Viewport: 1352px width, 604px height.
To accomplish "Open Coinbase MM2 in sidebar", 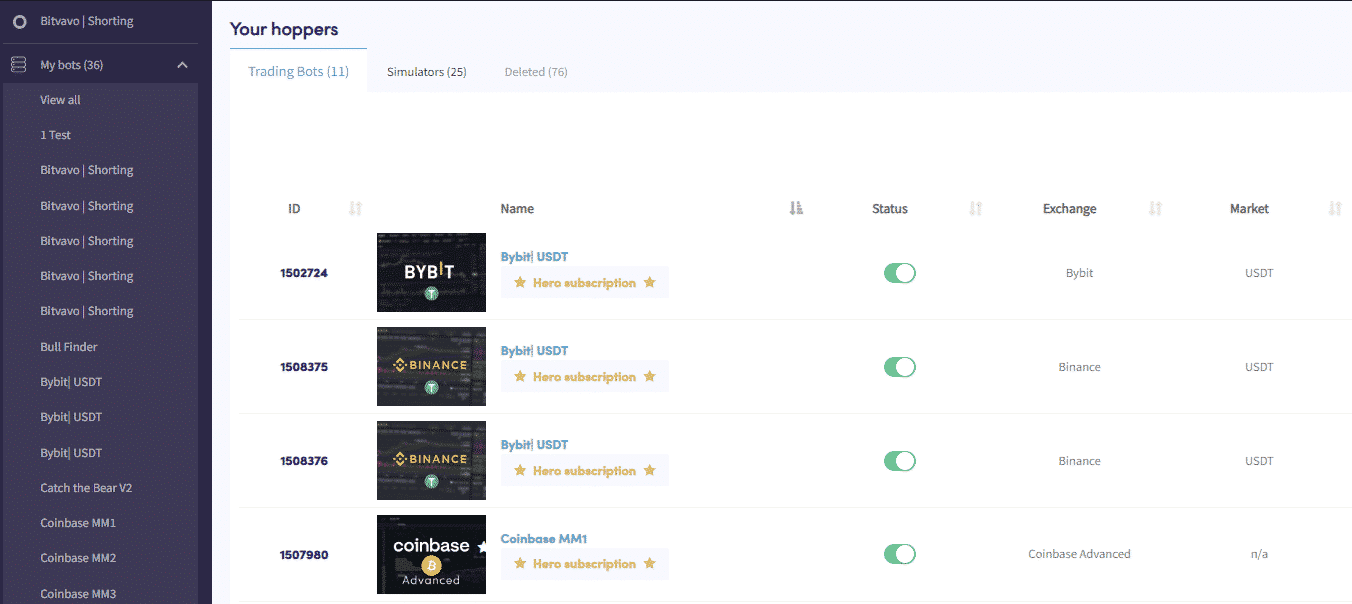I will click(78, 558).
